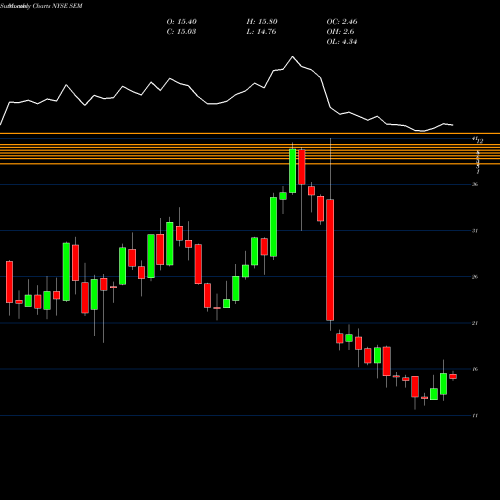
Task: Click the price axis label 11
Action: point(475,415)
